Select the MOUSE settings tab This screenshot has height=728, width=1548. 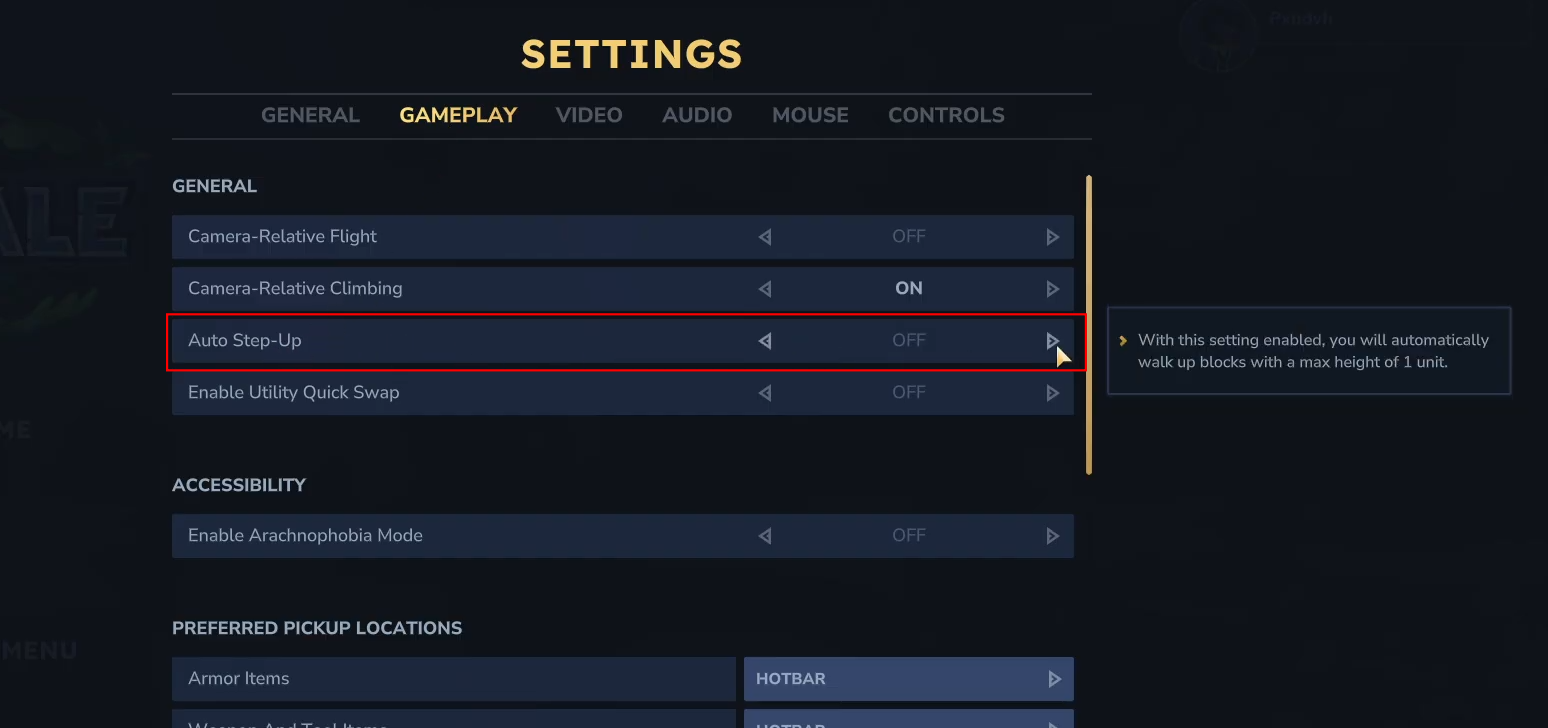pos(810,115)
